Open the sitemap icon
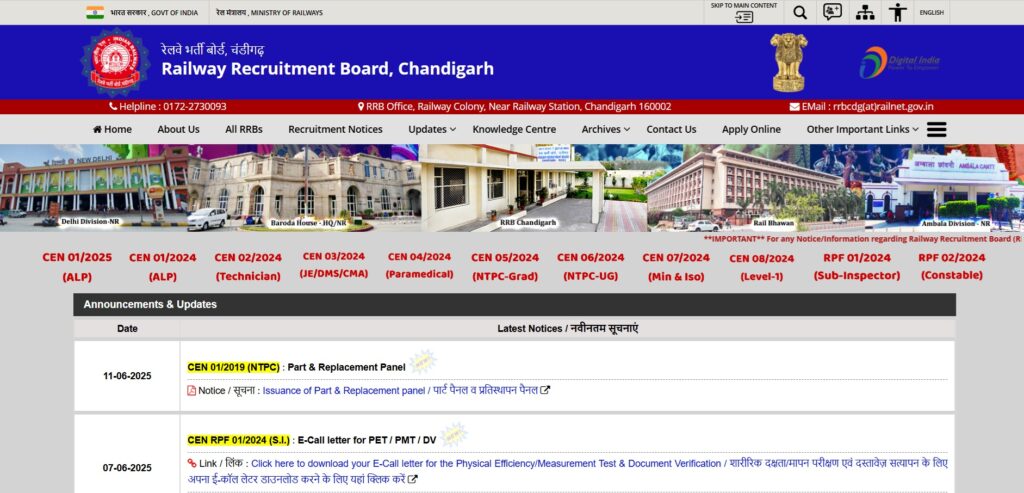1024x493 pixels. tap(865, 12)
